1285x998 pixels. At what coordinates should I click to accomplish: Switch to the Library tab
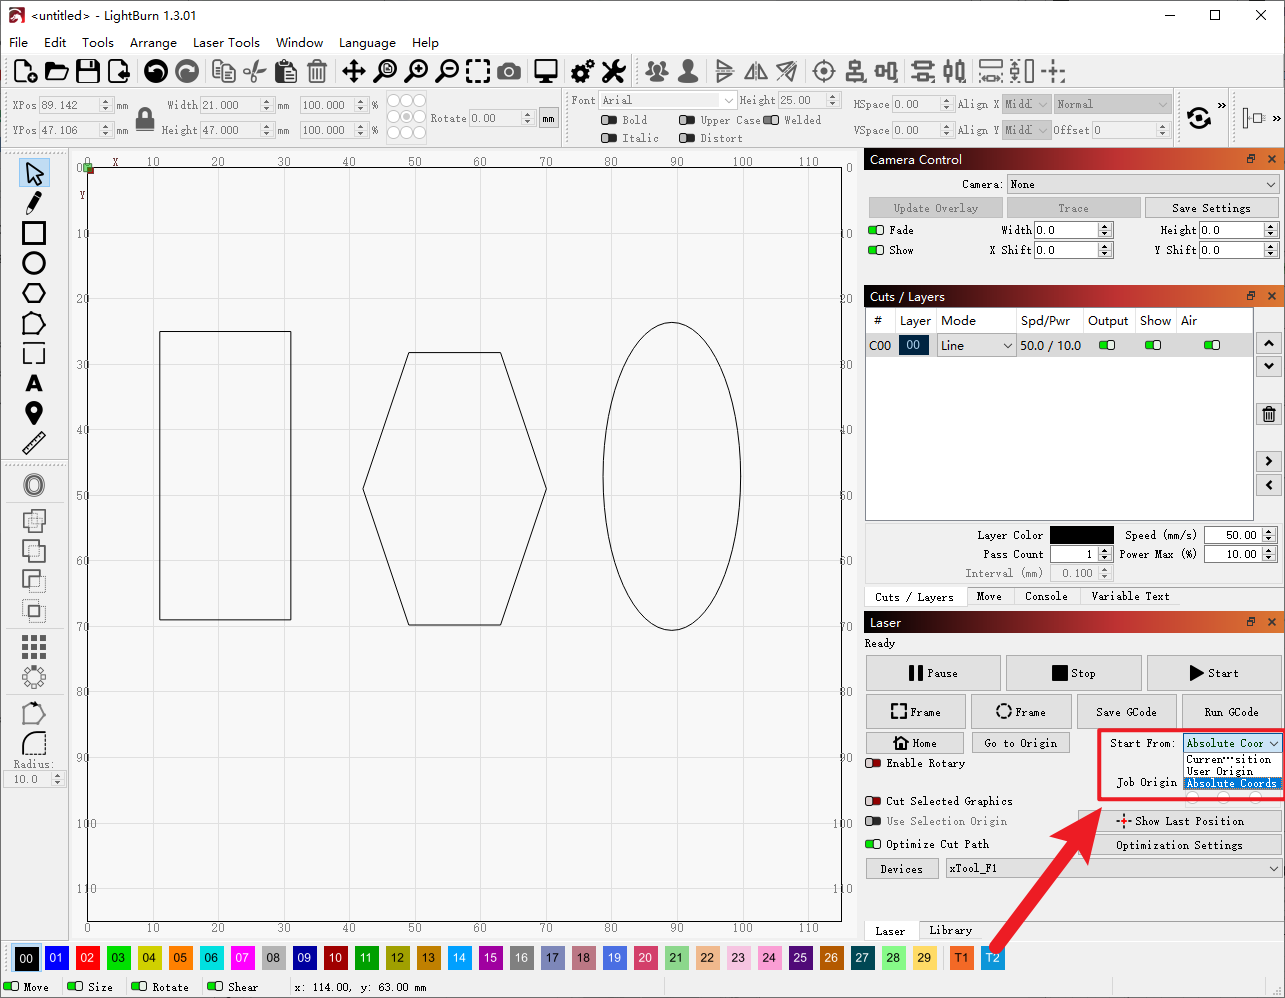tap(950, 930)
